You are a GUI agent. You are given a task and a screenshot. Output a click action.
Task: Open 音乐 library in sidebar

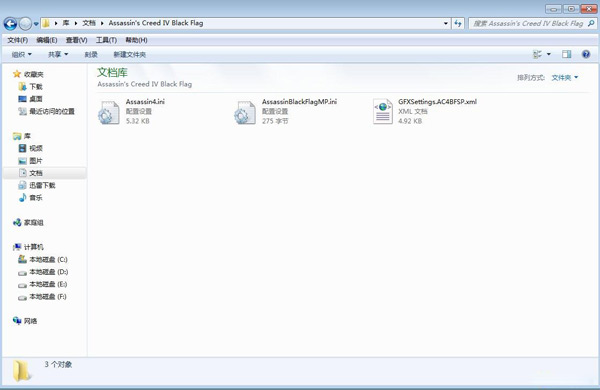click(36, 198)
